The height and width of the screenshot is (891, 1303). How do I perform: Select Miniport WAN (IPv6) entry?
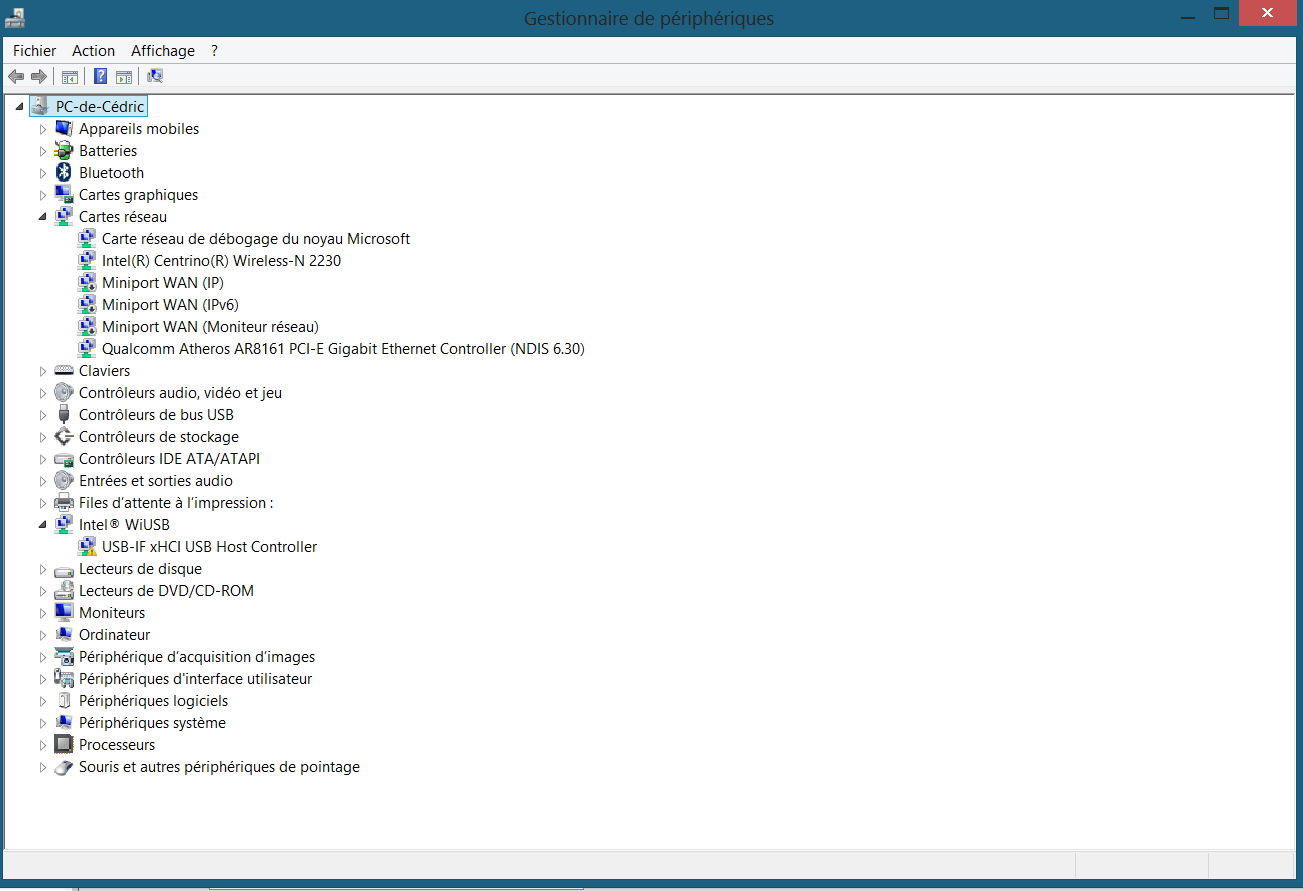click(x=170, y=304)
